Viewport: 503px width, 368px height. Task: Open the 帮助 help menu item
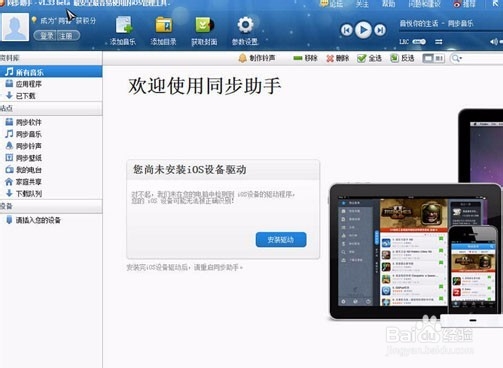pyautogui.click(x=388, y=4)
